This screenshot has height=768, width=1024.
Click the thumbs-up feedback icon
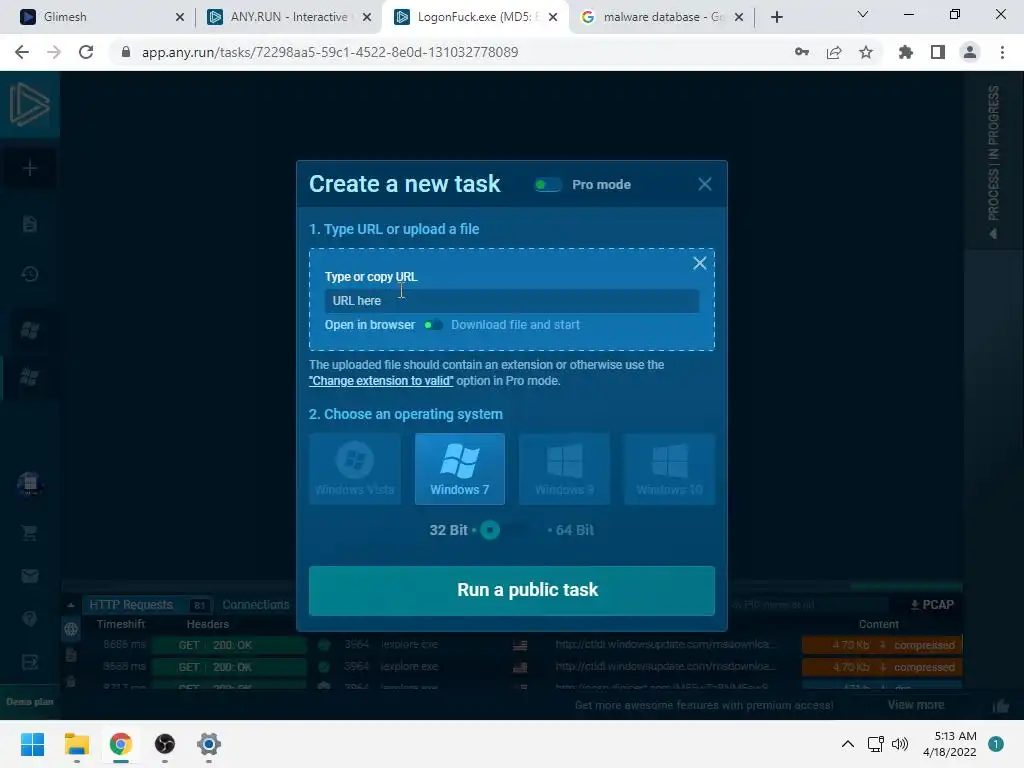[1000, 705]
